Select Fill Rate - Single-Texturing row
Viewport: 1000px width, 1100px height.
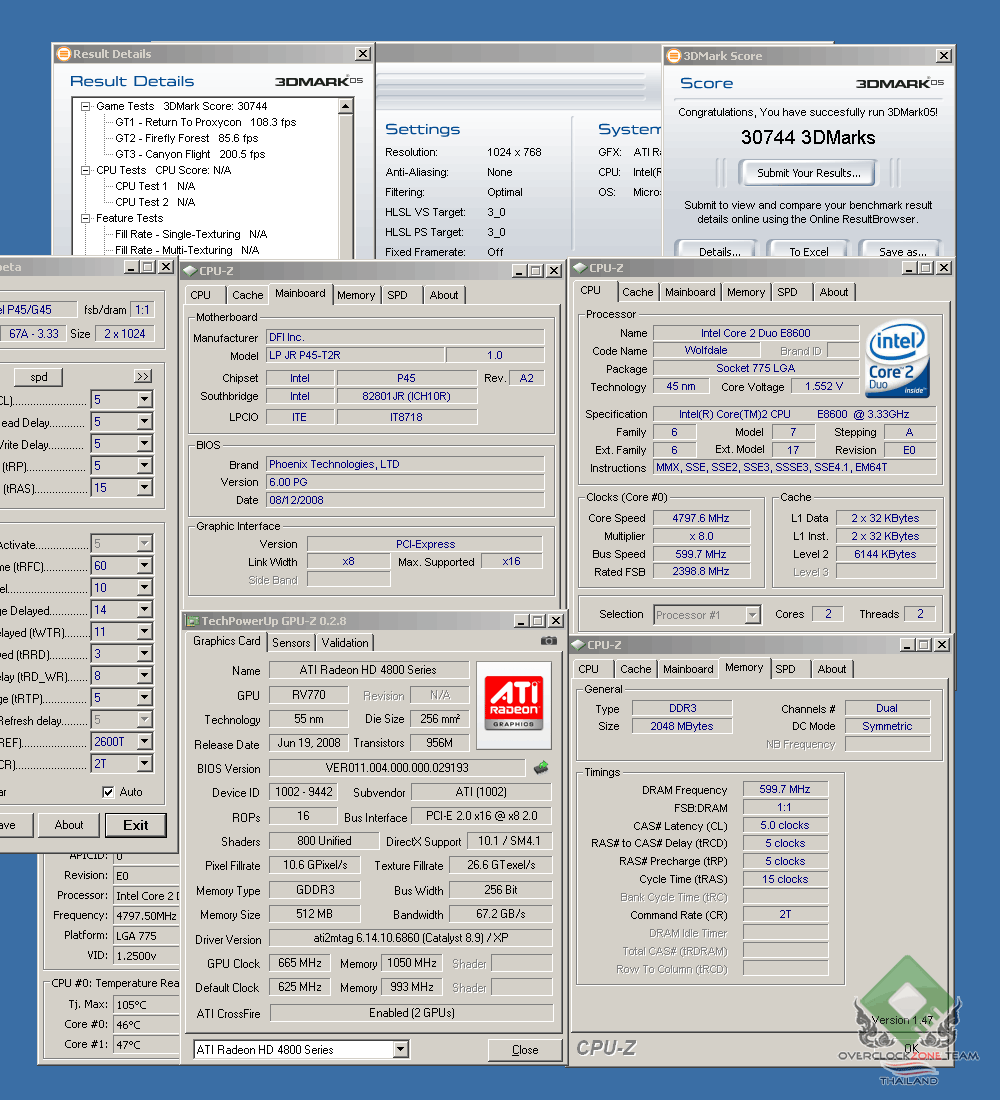[x=191, y=234]
